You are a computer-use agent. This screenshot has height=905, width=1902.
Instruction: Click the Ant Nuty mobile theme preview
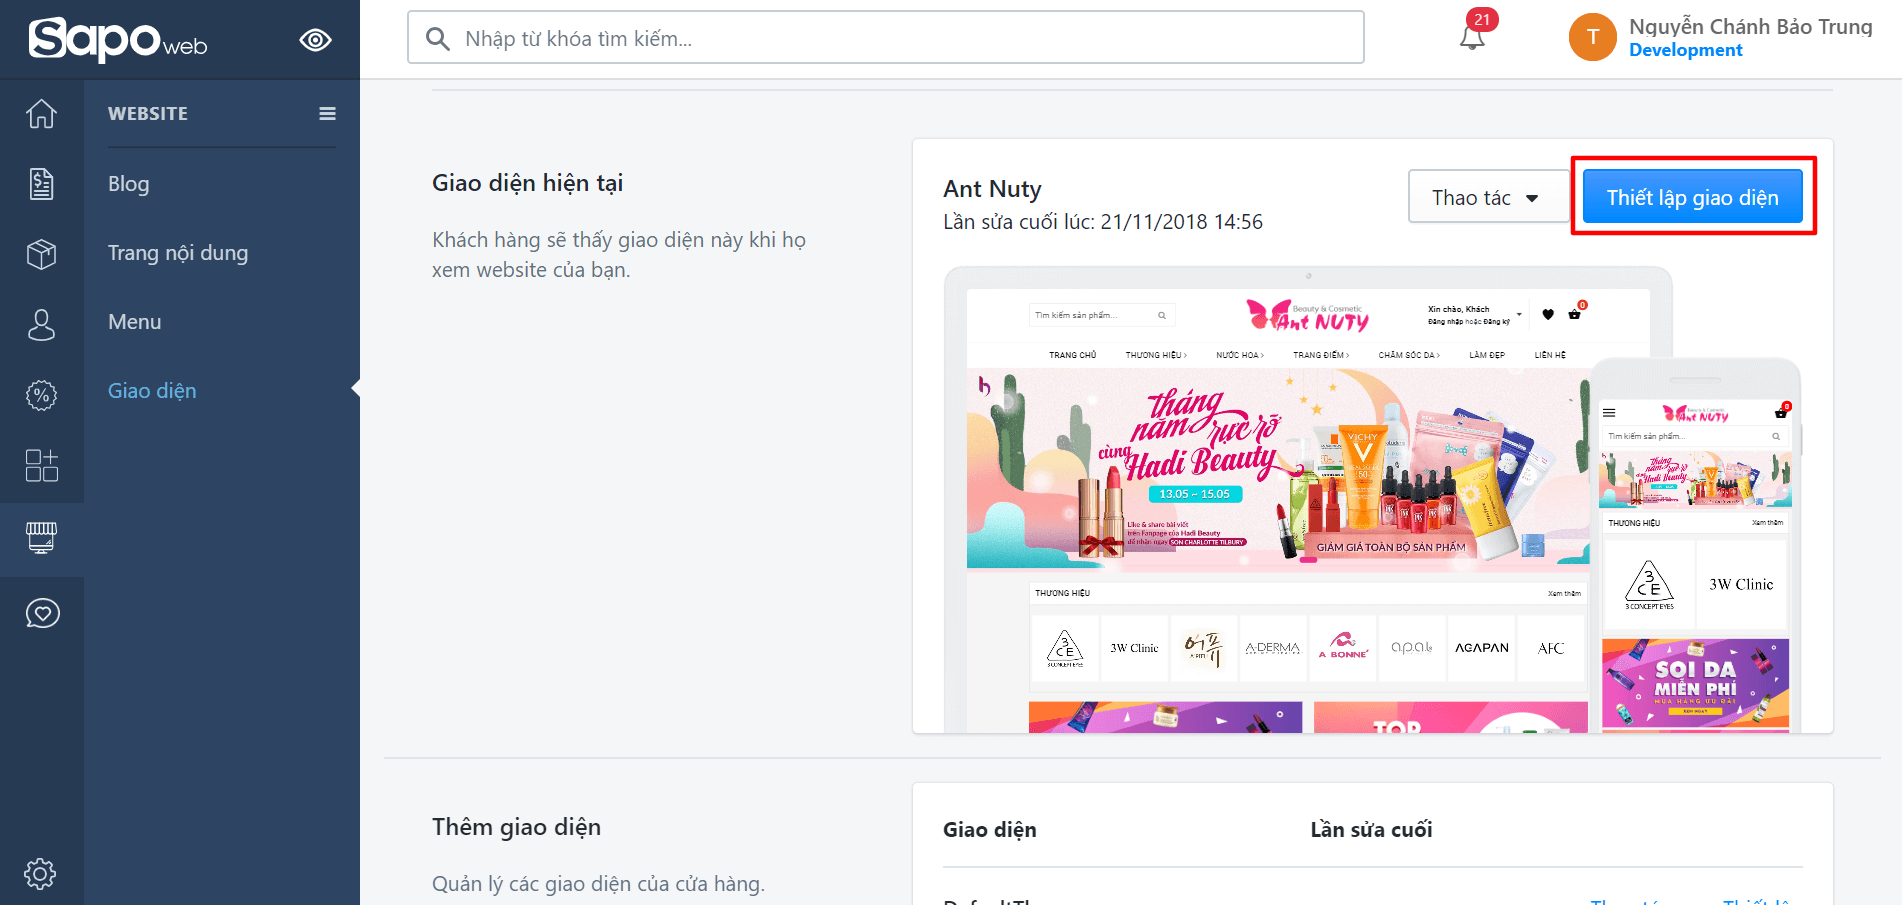[1695, 546]
